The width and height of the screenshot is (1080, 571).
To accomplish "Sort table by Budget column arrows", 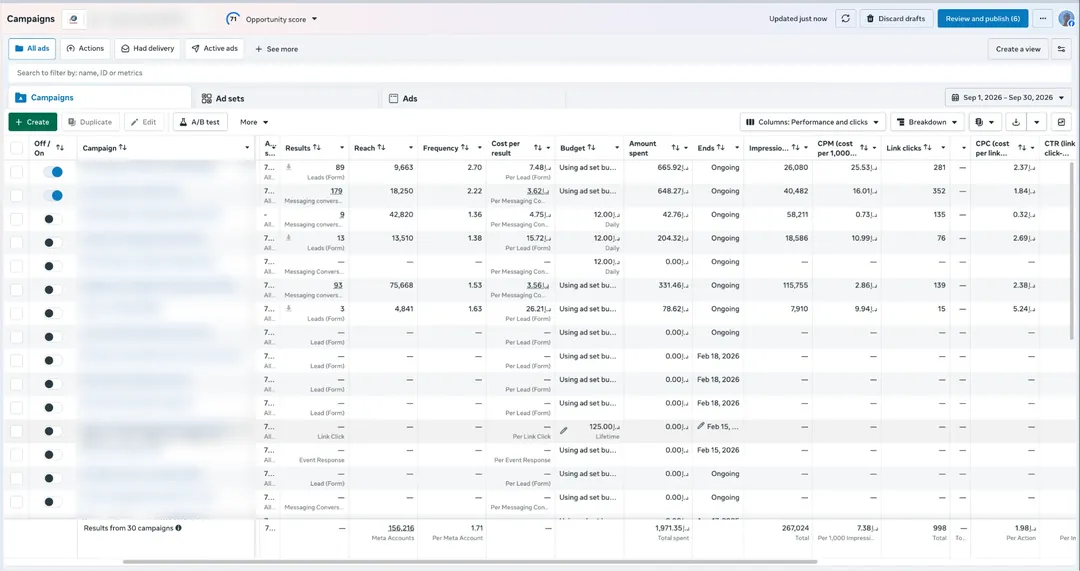I will pyautogui.click(x=591, y=147).
